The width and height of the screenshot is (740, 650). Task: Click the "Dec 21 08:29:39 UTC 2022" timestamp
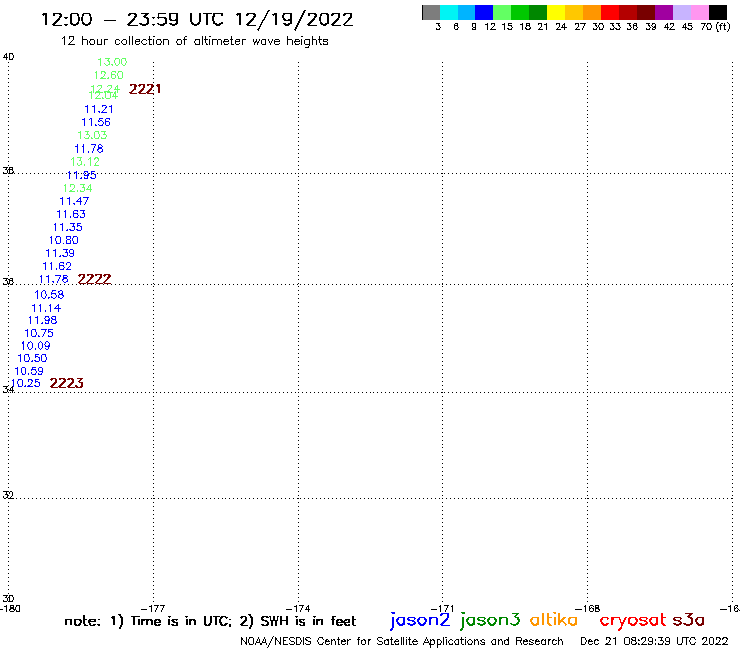(654, 641)
